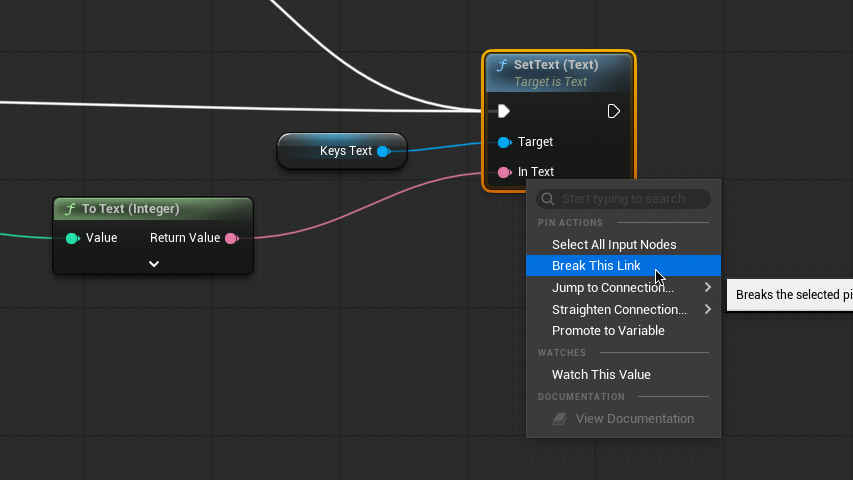The image size is (853, 480).
Task: Click the pink Return Value output pin
Action: pos(231,238)
